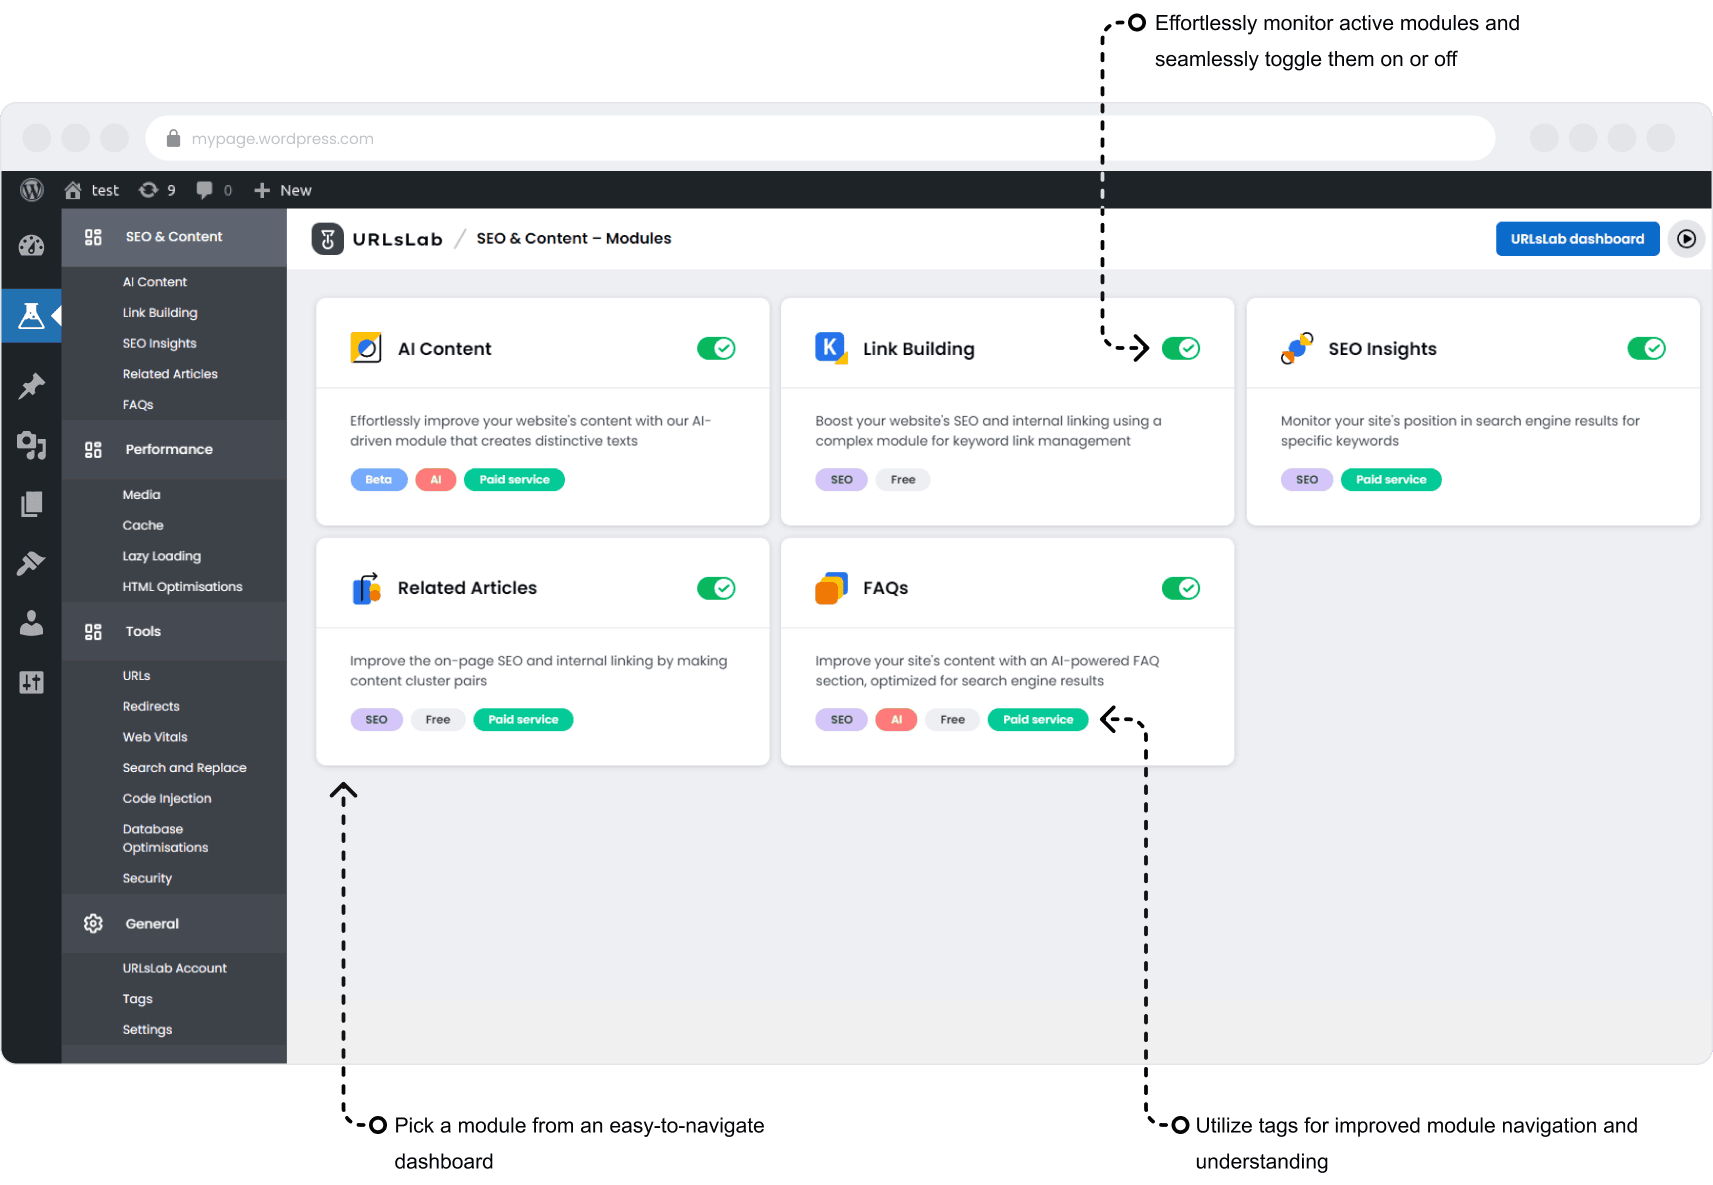Open the Users sidebar icon
The width and height of the screenshot is (1713, 1185).
coord(32,623)
